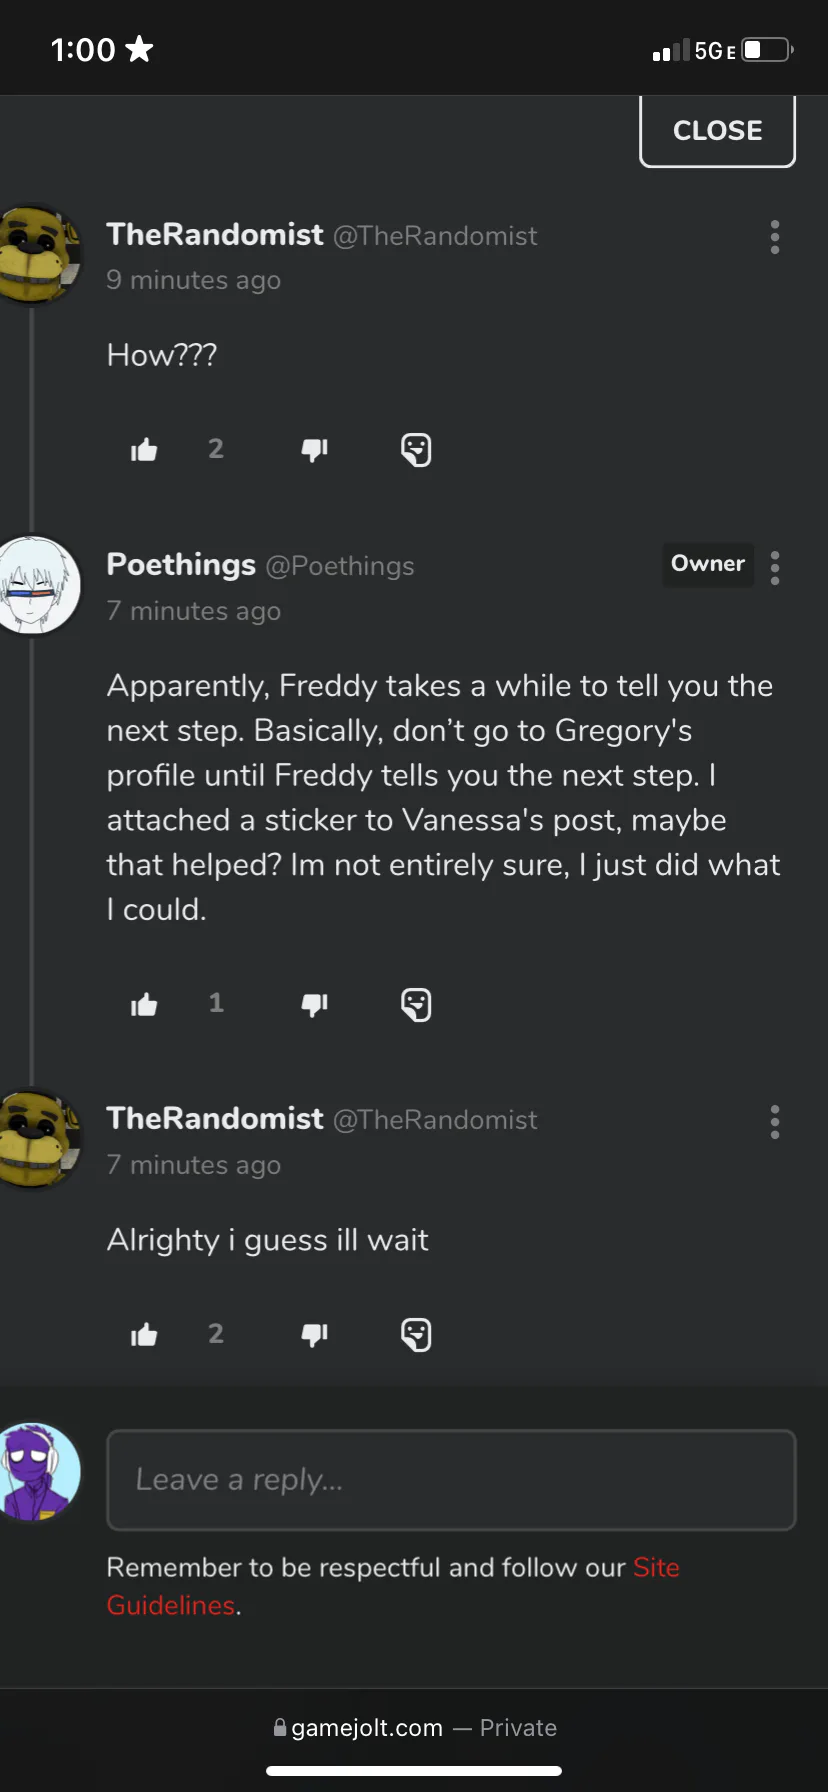
Task: Tap the gamejolt.com address bar
Action: (414, 1727)
